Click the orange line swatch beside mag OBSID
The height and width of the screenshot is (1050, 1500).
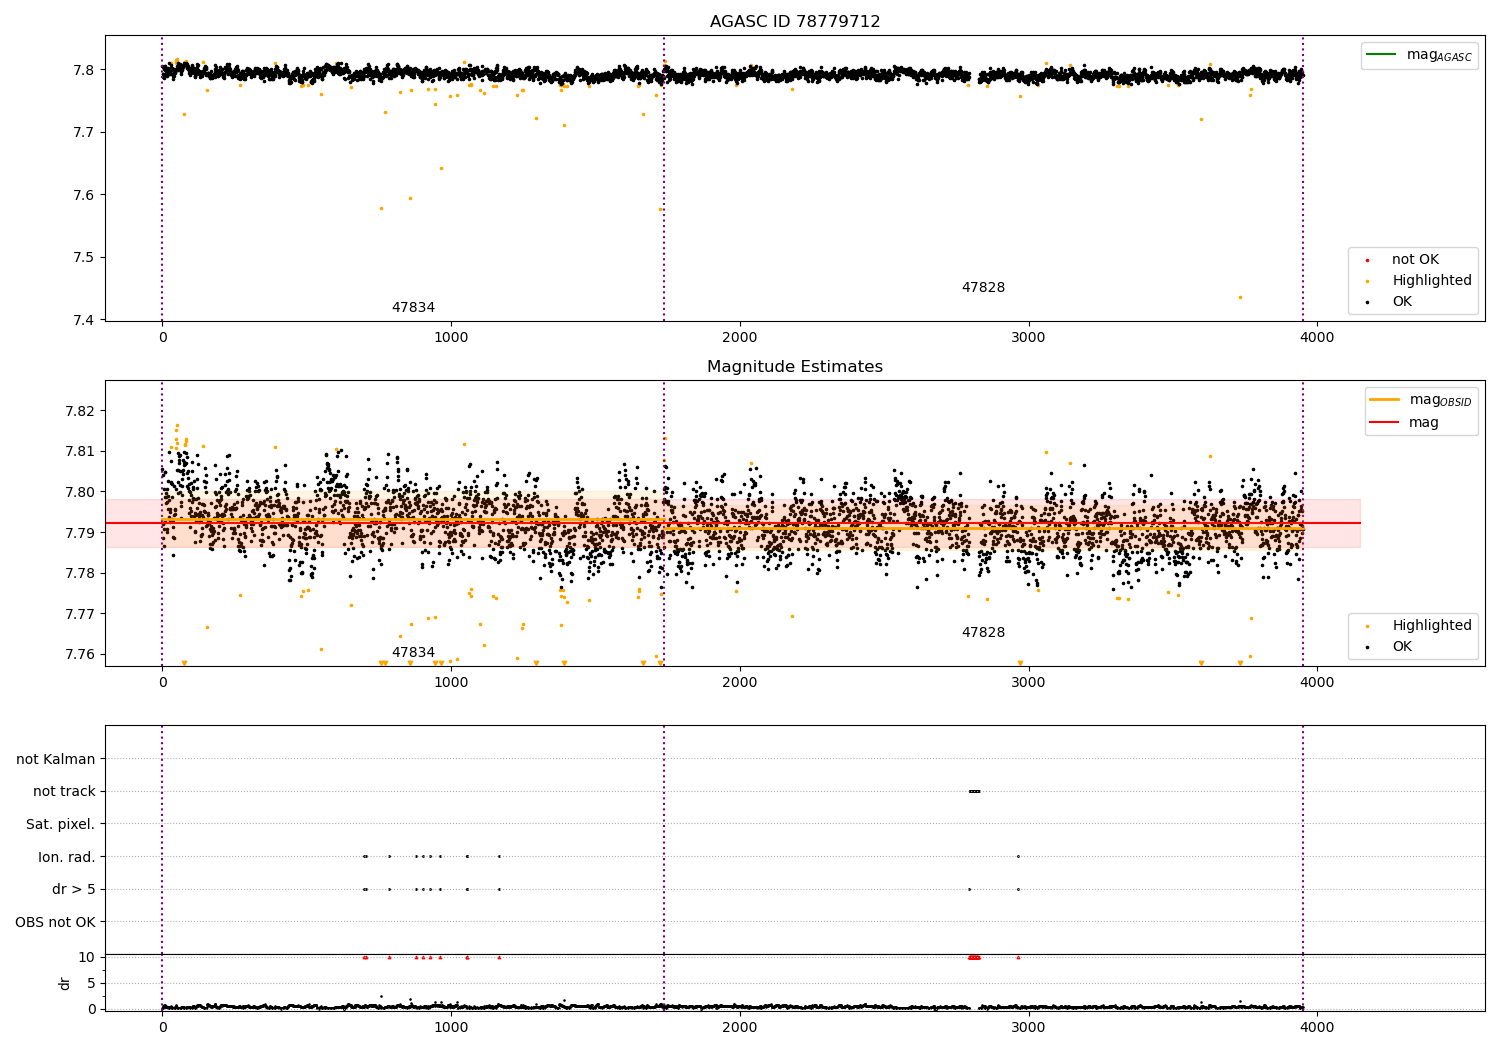tap(1385, 400)
